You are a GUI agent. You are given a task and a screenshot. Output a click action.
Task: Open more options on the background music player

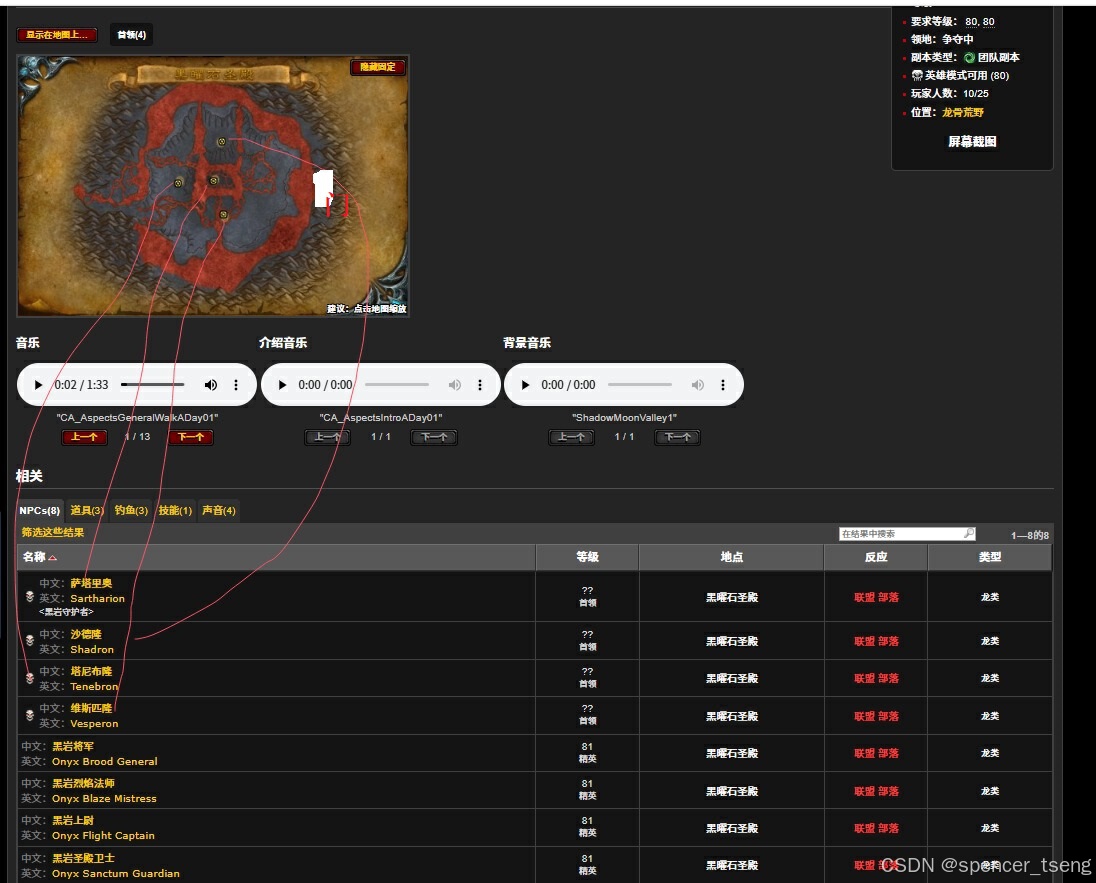point(723,385)
